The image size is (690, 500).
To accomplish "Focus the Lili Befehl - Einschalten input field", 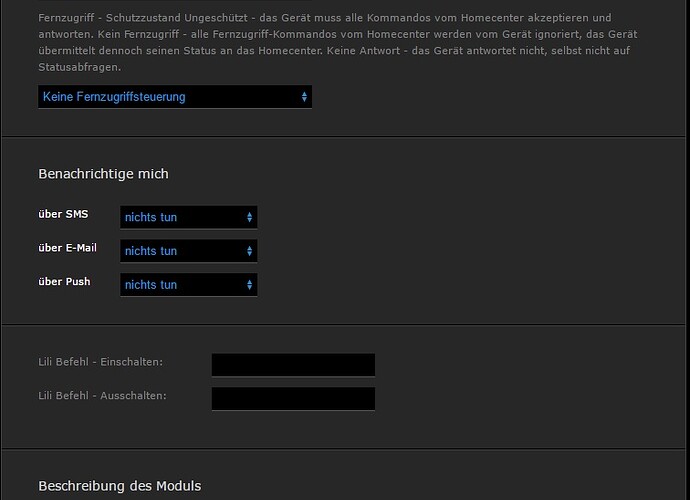I will 293,365.
